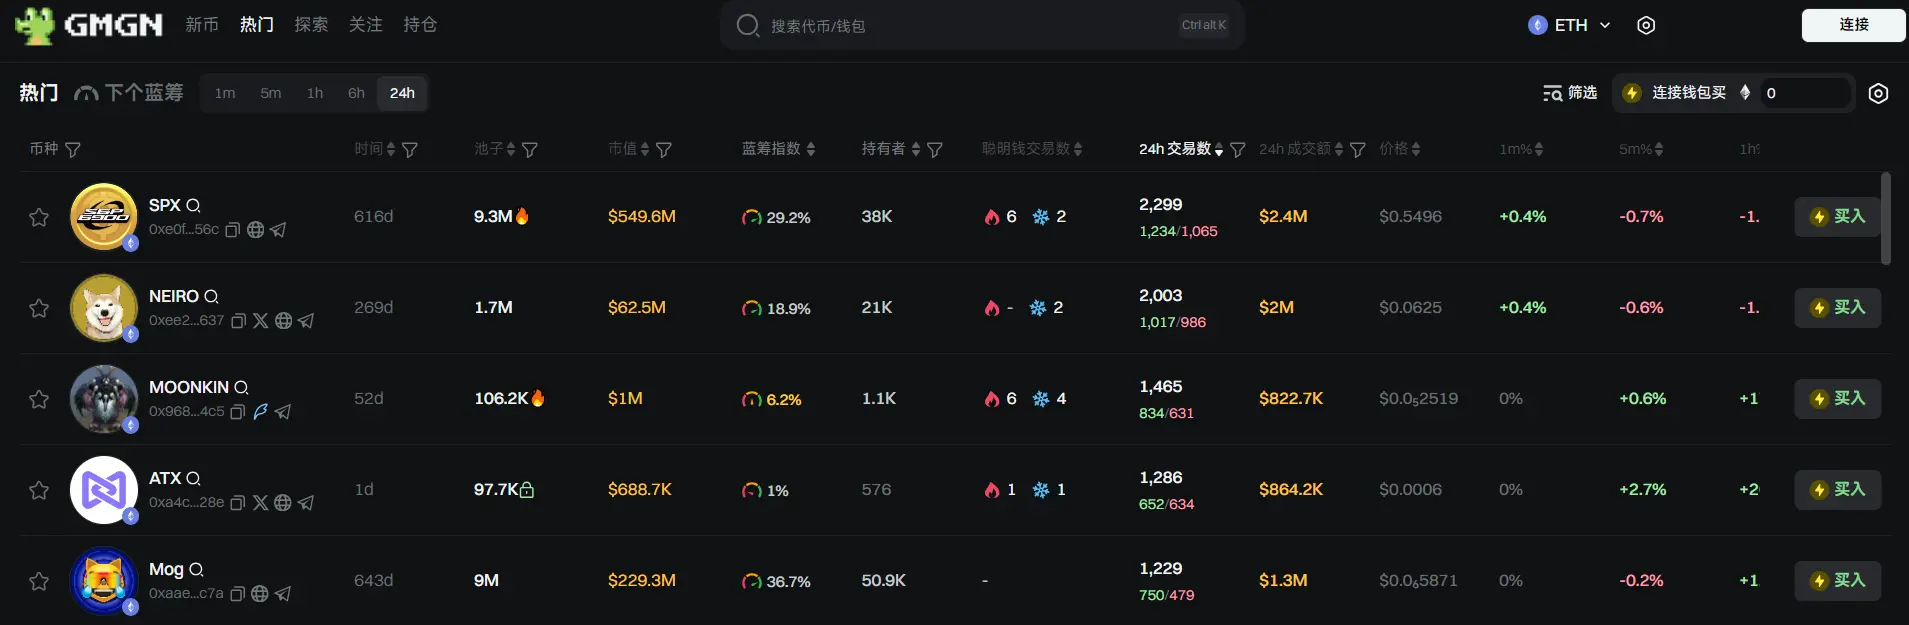This screenshot has height=625, width=1909.
Task: Select the 1h timeframe tab
Action: pos(315,93)
